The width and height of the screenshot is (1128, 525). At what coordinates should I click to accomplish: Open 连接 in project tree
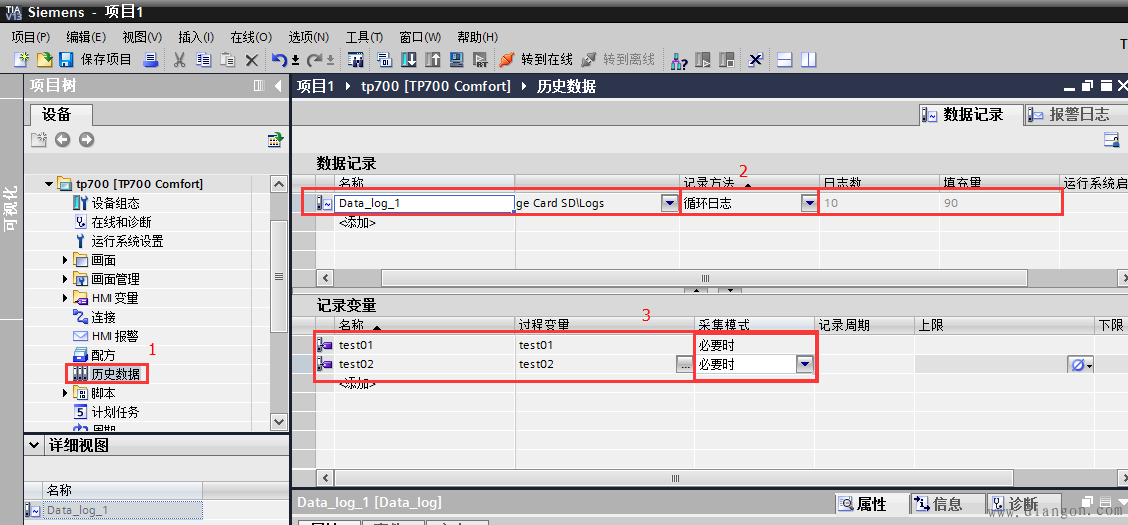(x=103, y=317)
